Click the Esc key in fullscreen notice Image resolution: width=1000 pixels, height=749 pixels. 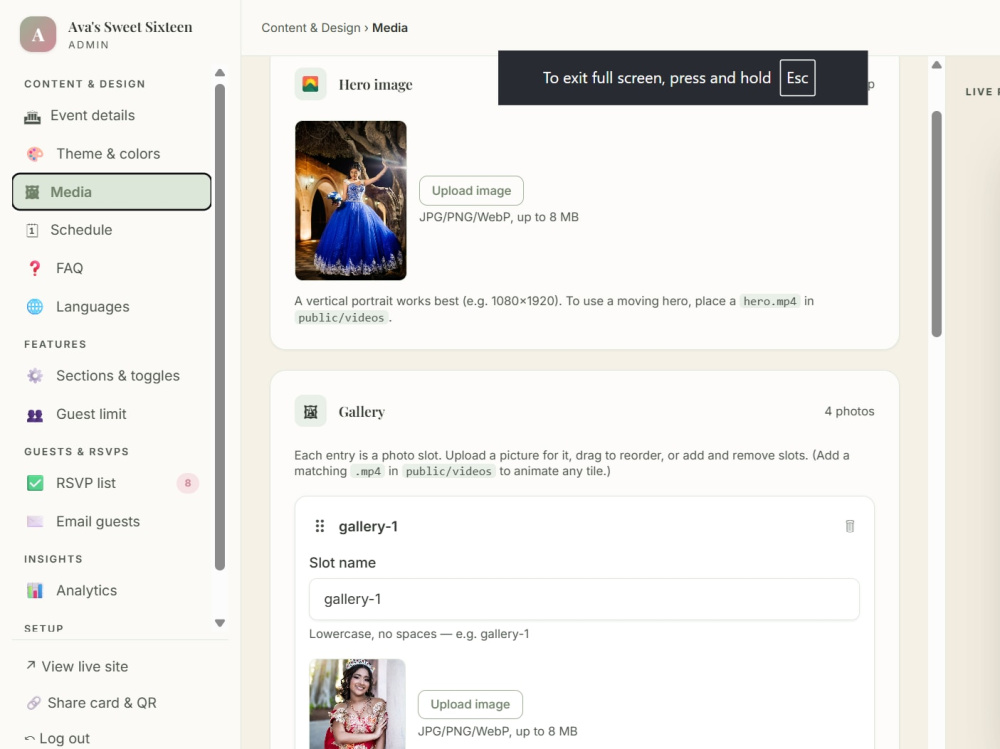(797, 78)
